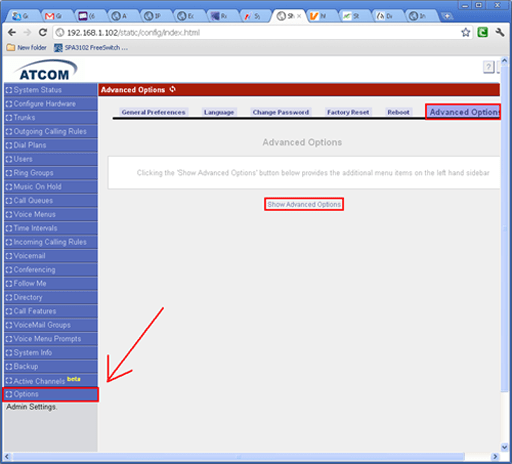Open Trunks in the sidebar
512x464 pixels.
tap(51, 118)
